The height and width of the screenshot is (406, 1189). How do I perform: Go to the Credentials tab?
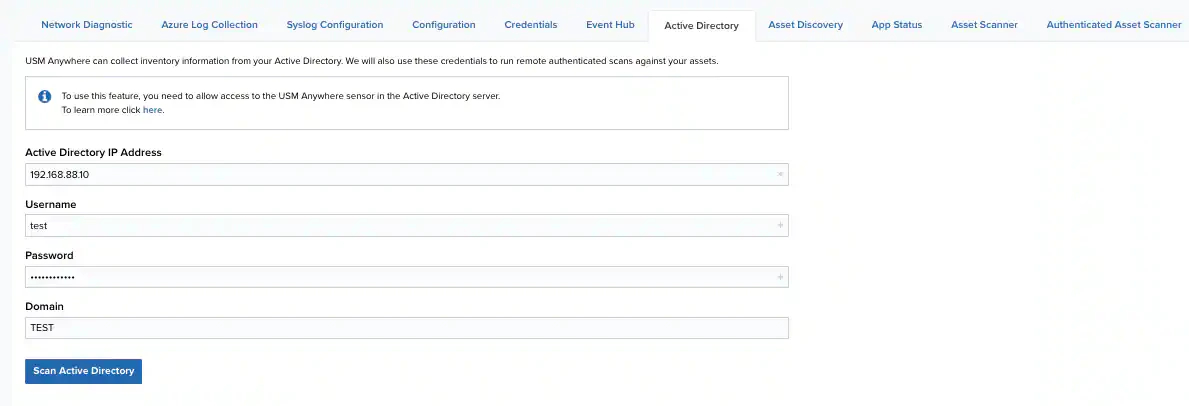point(531,24)
